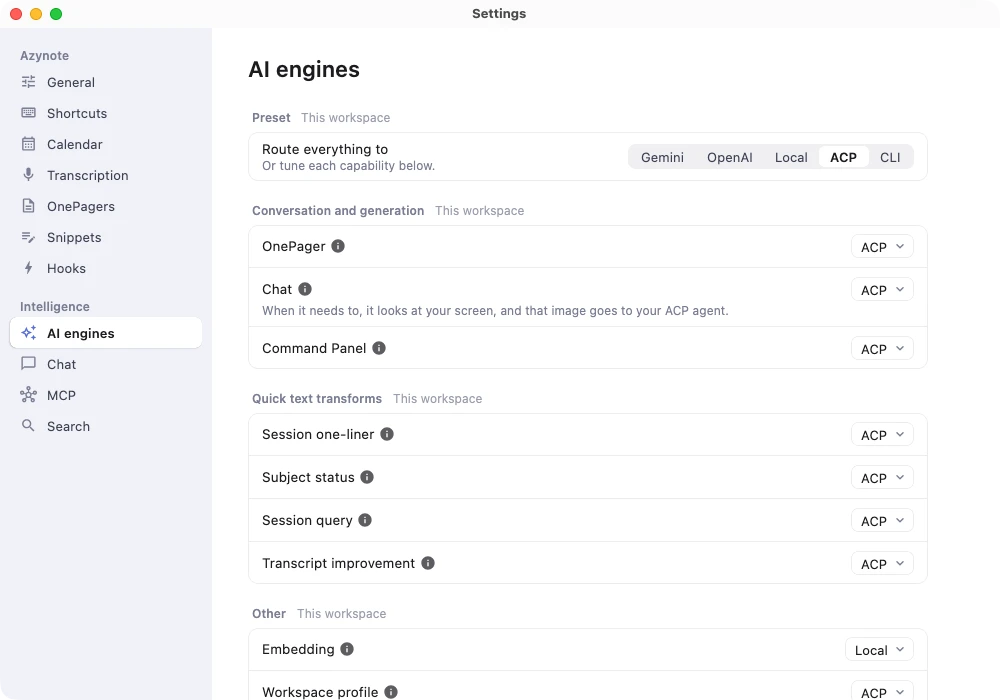
Task: Go to Snippets settings
Action: point(106,237)
